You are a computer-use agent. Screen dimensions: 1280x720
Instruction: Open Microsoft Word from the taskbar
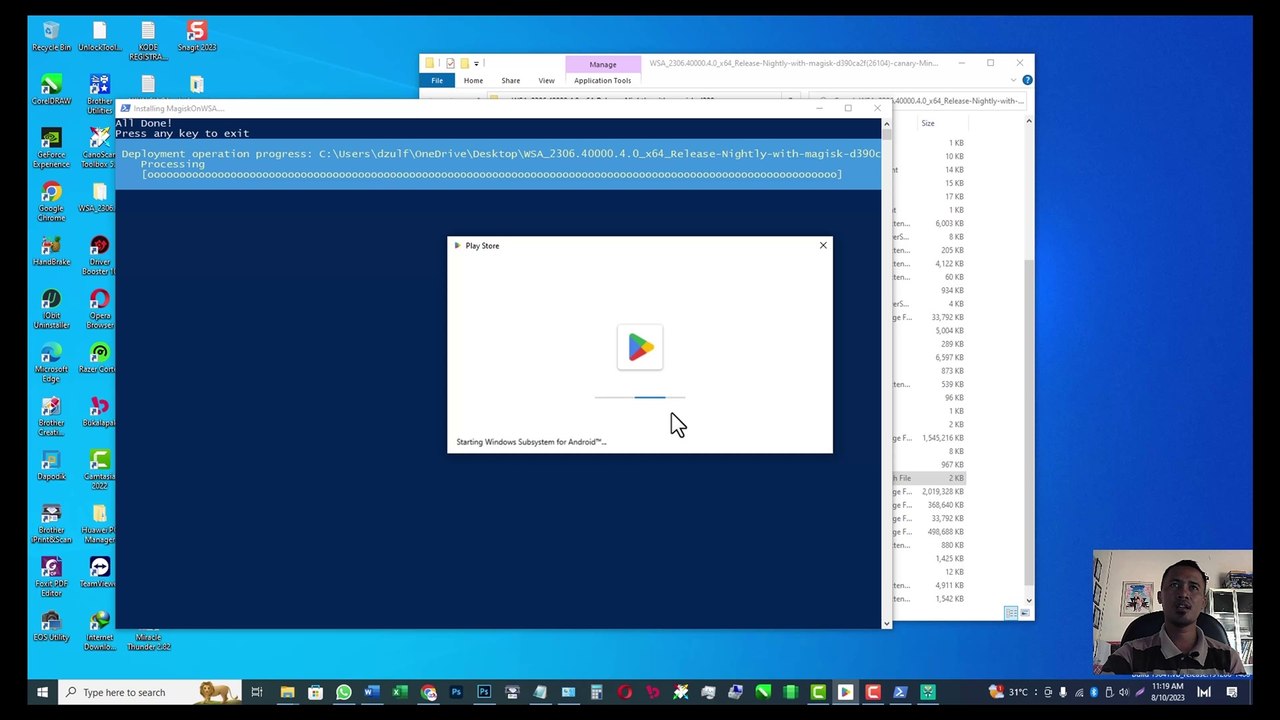pos(371,692)
